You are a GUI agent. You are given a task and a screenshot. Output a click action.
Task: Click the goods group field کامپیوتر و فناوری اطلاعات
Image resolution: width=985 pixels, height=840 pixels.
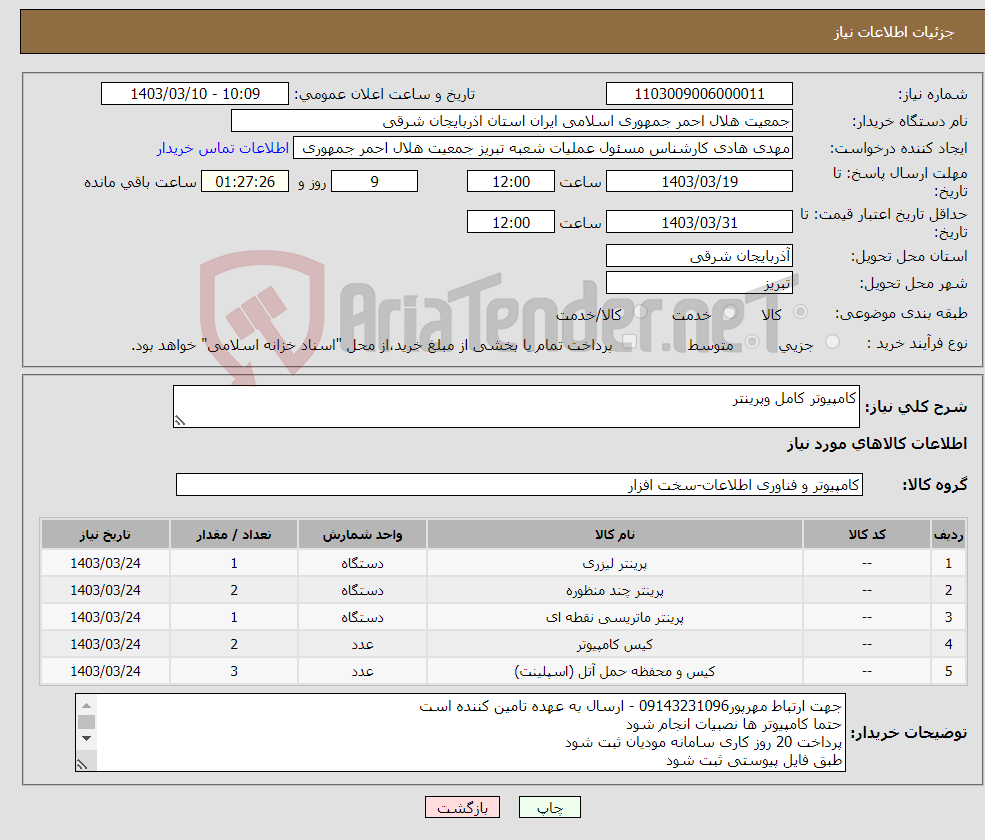[x=519, y=484]
